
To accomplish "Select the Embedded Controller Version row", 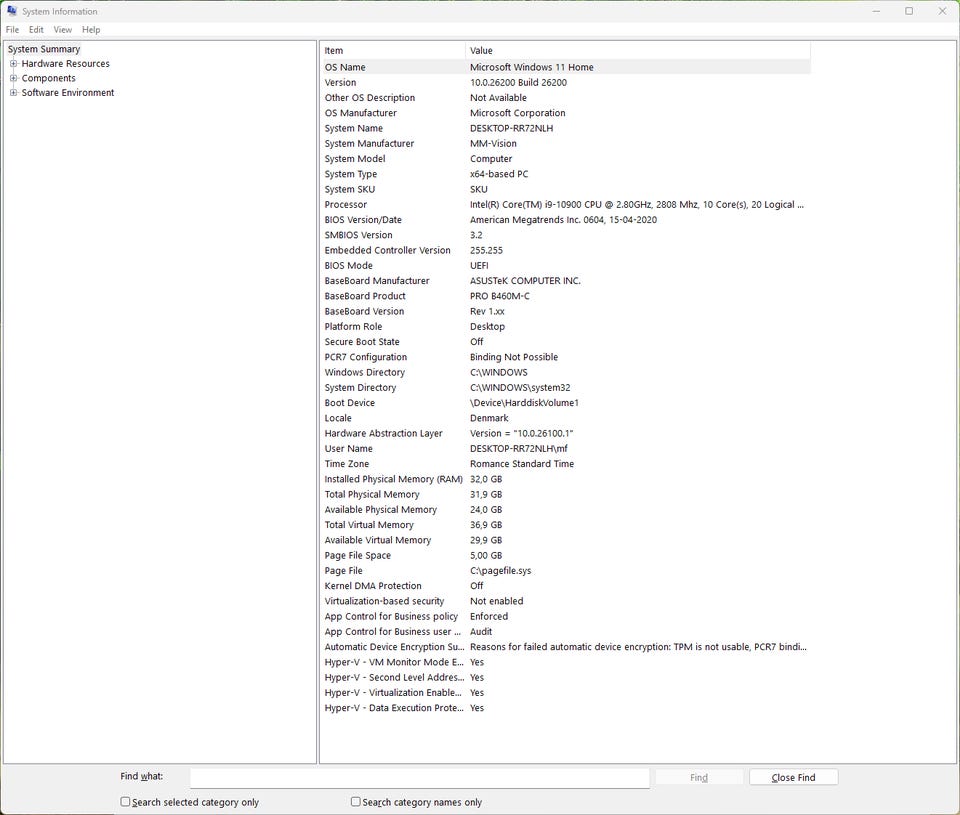I will click(565, 250).
